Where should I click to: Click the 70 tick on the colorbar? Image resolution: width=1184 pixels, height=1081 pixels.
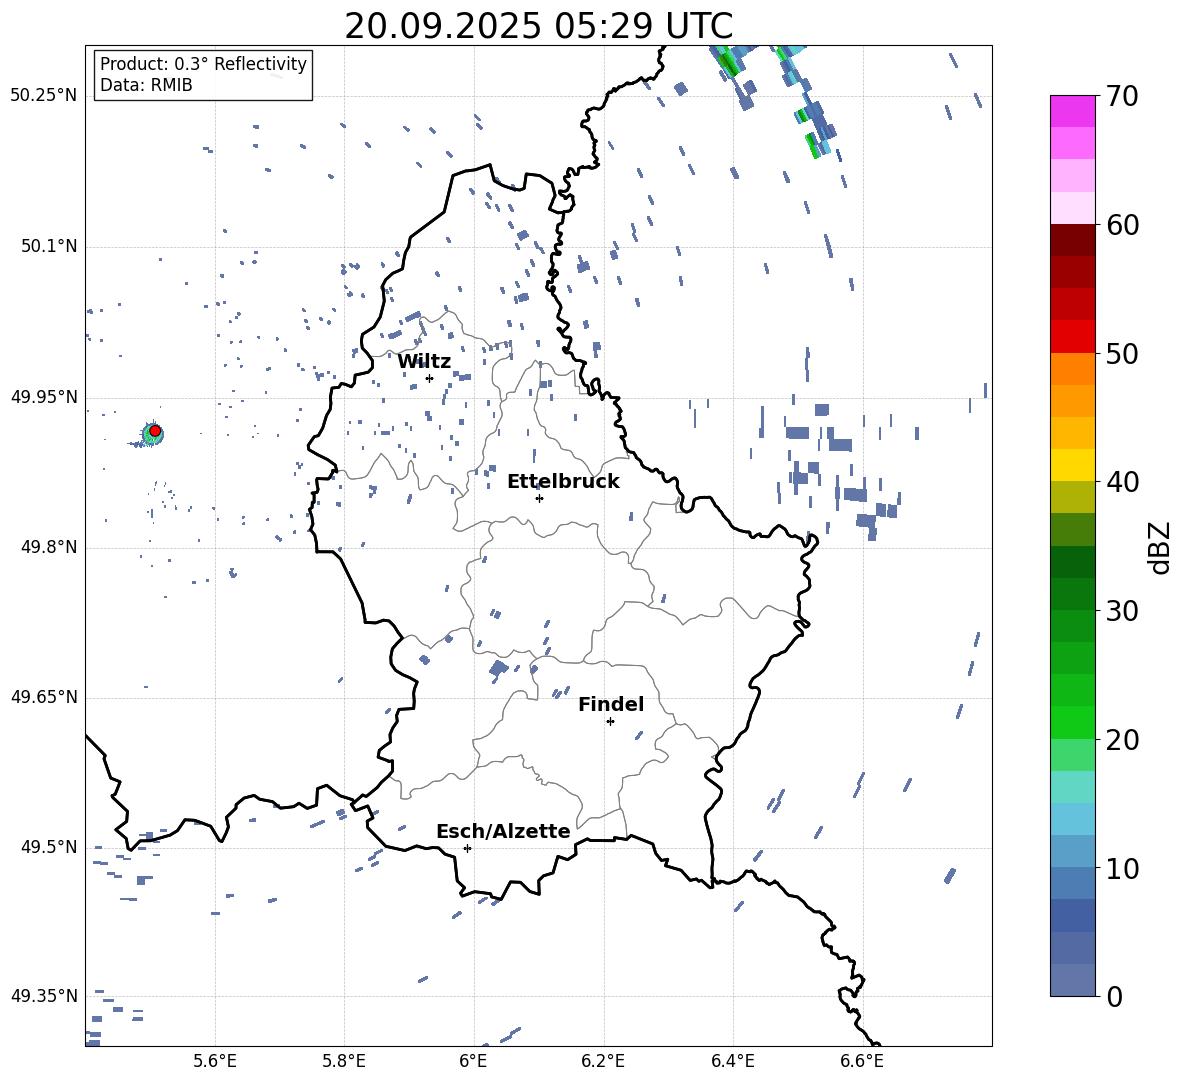[1122, 96]
